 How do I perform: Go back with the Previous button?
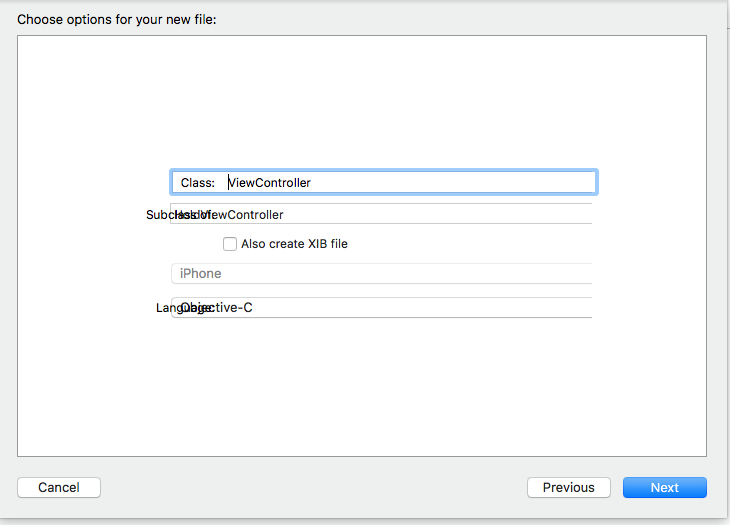click(x=568, y=487)
